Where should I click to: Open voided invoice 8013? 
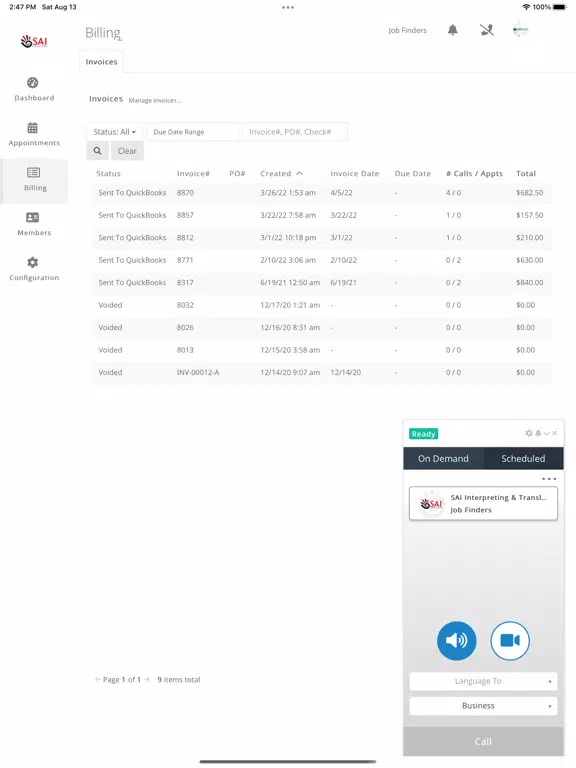click(322, 350)
